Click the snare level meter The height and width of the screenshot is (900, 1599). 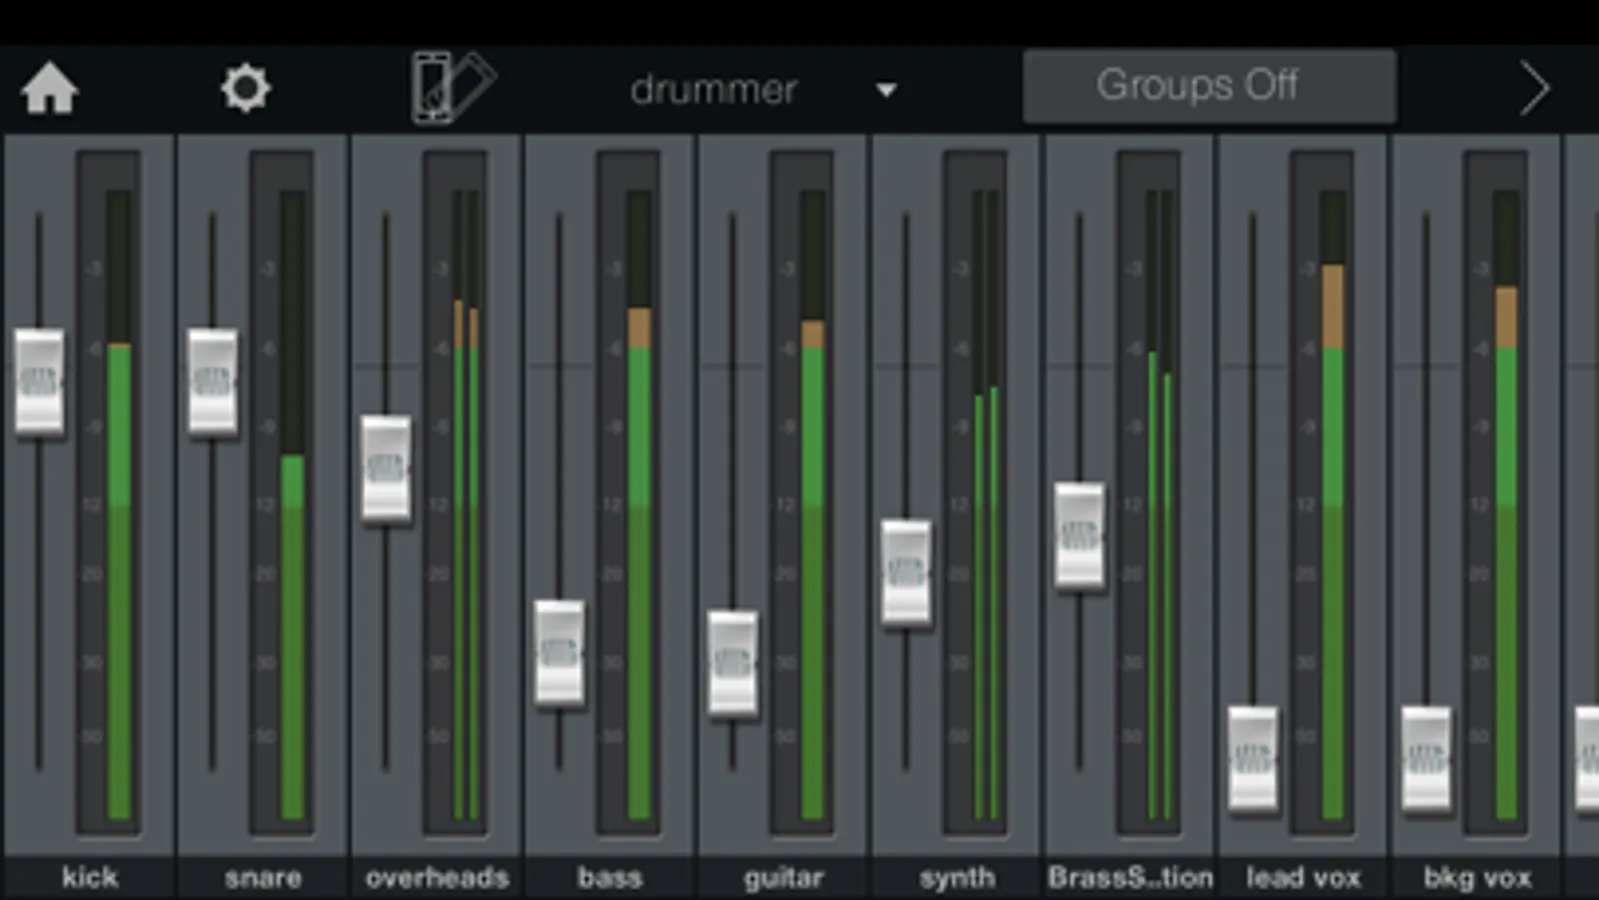coord(292,505)
